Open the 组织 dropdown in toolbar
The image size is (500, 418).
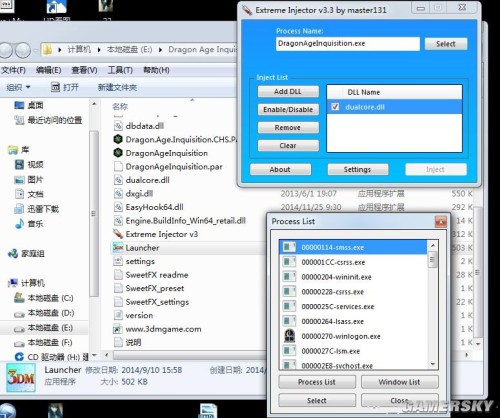pos(18,87)
